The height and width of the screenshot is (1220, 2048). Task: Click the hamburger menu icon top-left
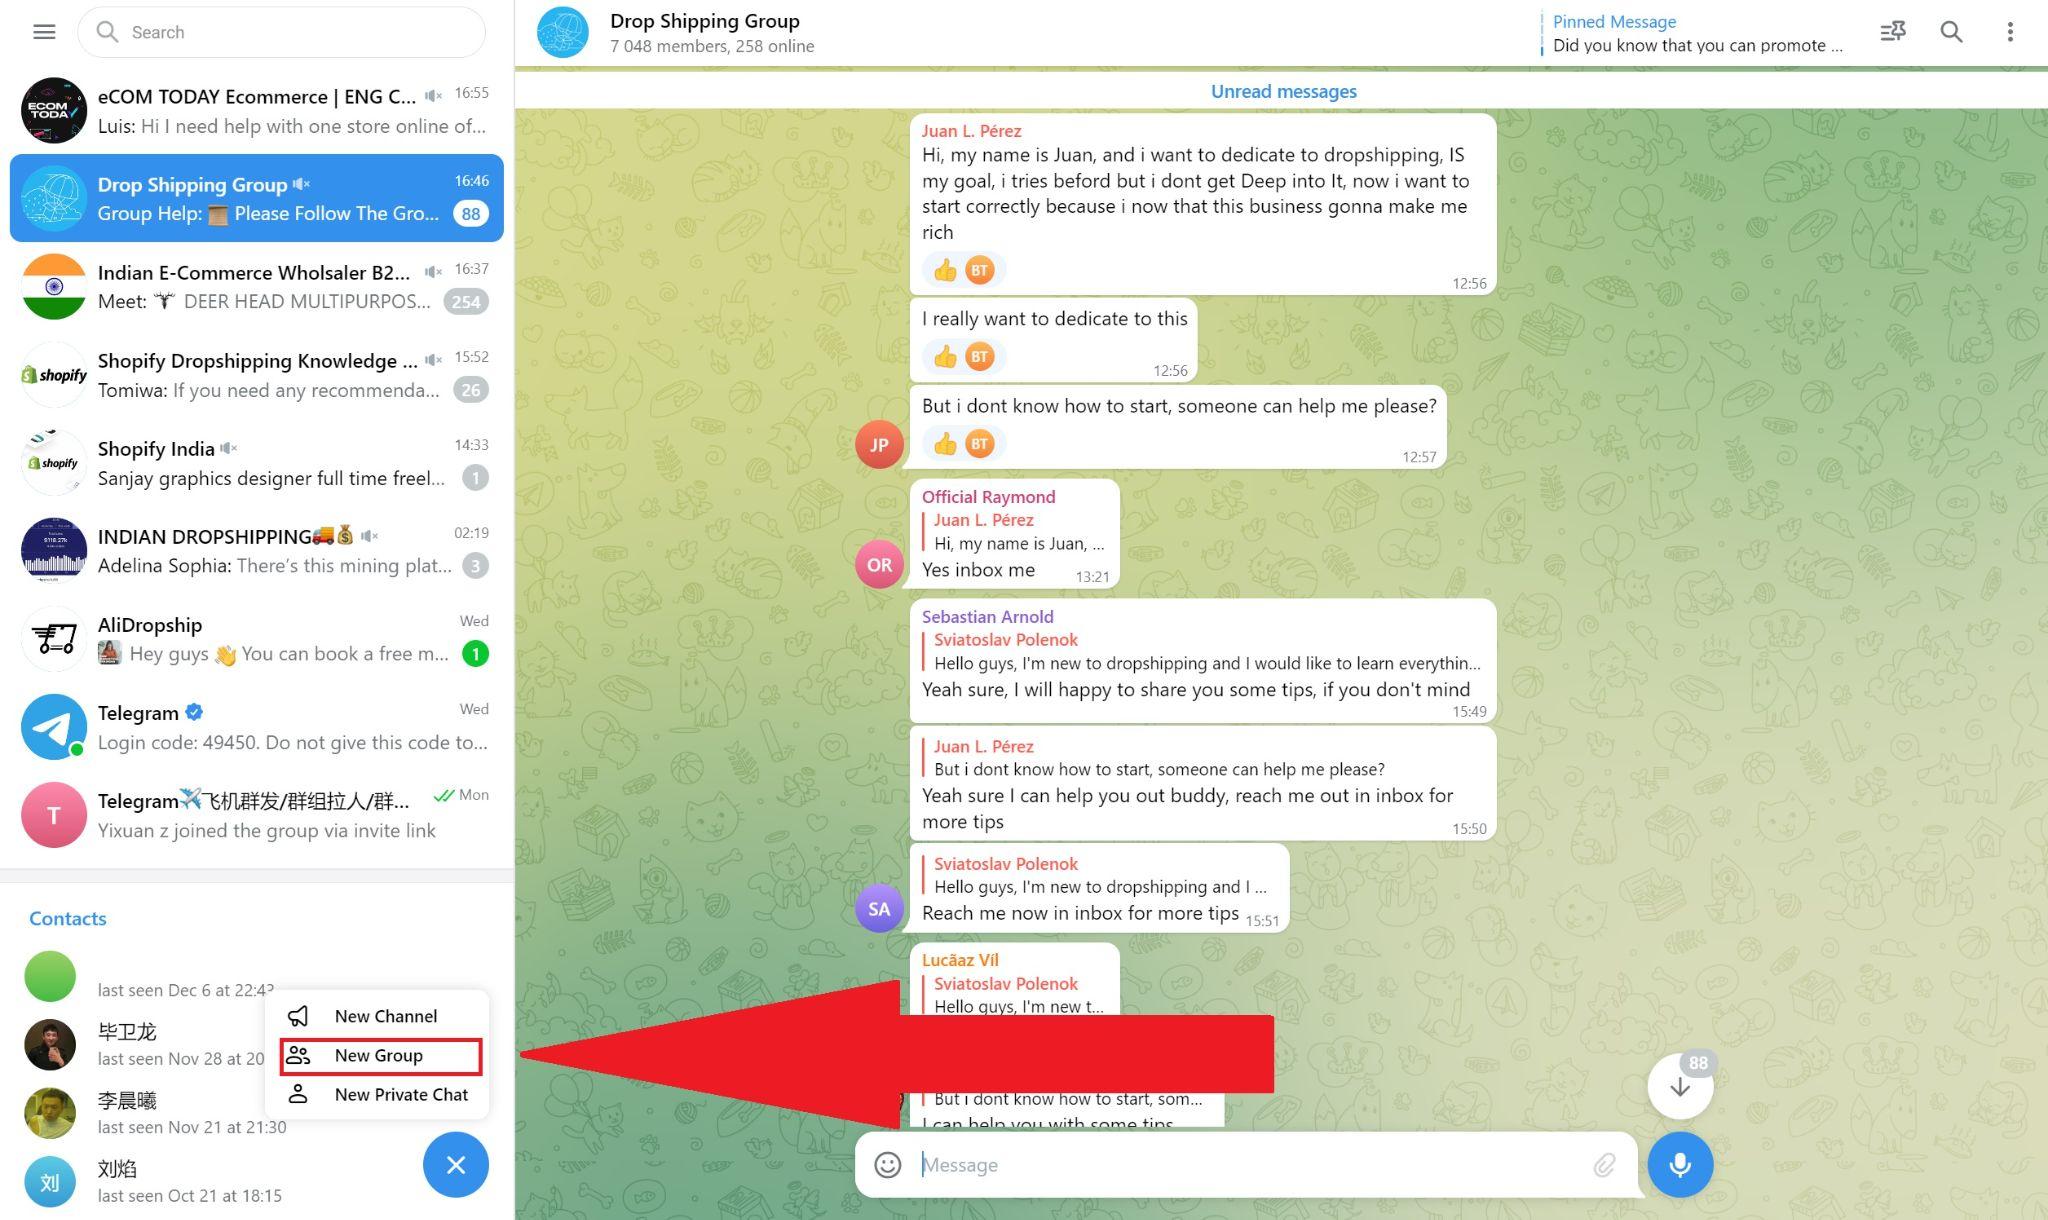coord(42,30)
